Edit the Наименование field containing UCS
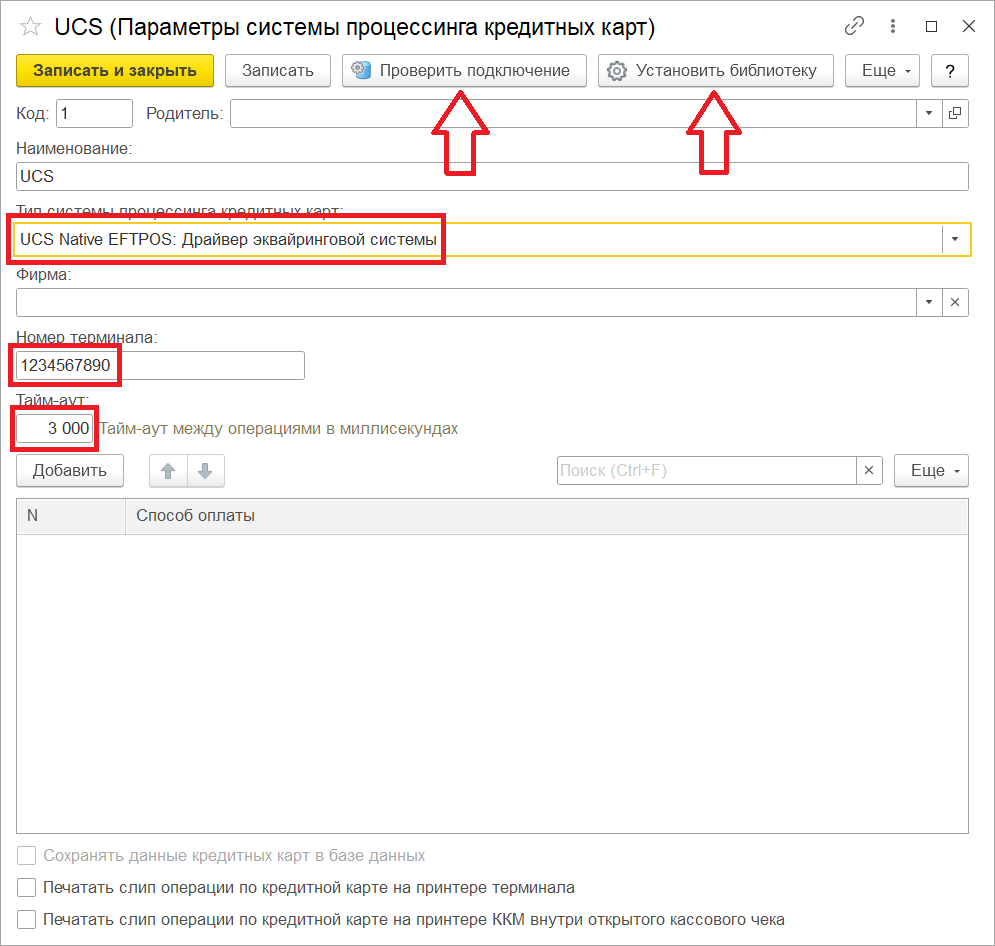Screen dimensions: 995x946 pyautogui.click(x=492, y=176)
